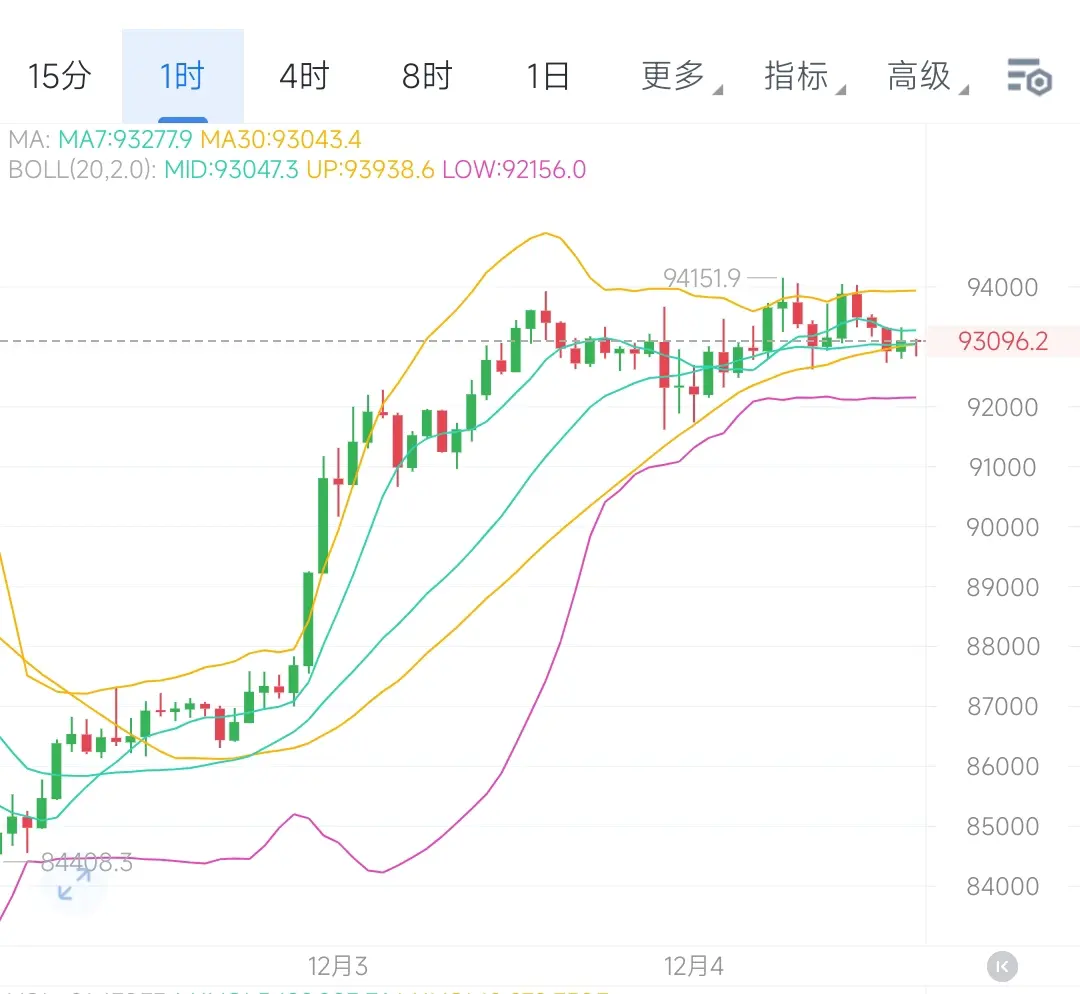This screenshot has width=1080, height=994.
Task: Click the MA30:93043.4 indicator label
Action: (281, 140)
